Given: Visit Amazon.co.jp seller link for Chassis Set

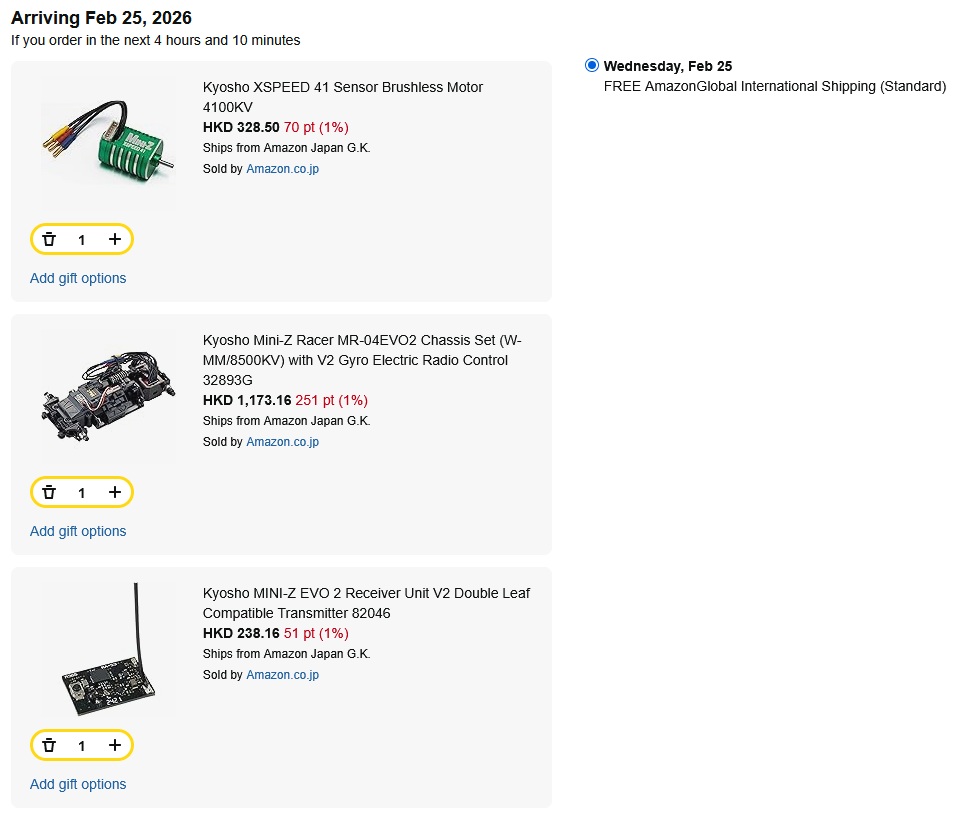Looking at the screenshot, I should coord(282,442).
